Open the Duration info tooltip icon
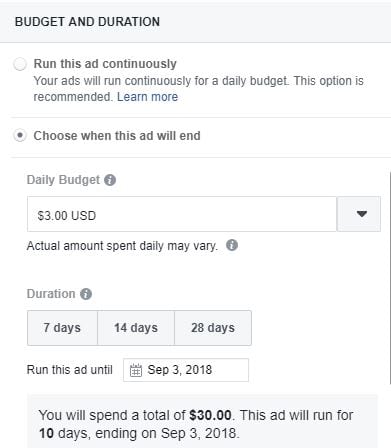This screenshot has width=391, height=448. click(x=86, y=294)
